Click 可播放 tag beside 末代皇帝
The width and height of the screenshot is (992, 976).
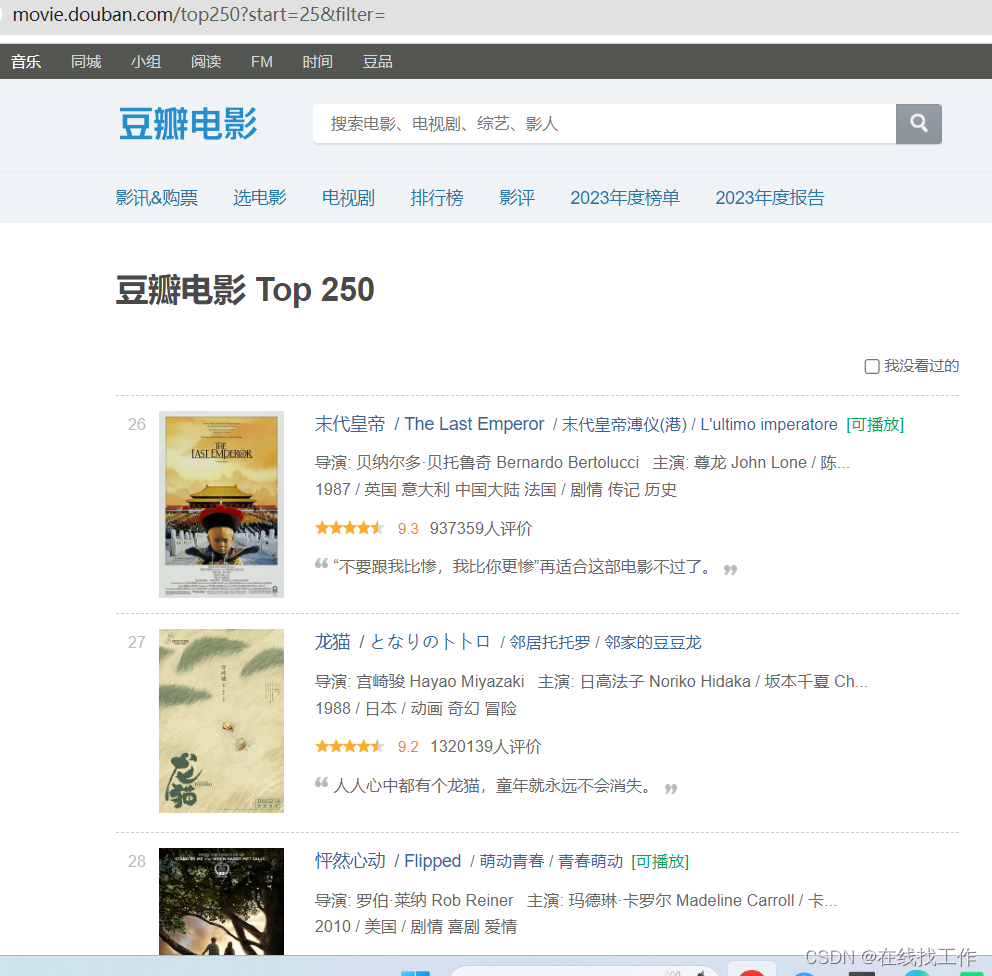click(x=875, y=424)
